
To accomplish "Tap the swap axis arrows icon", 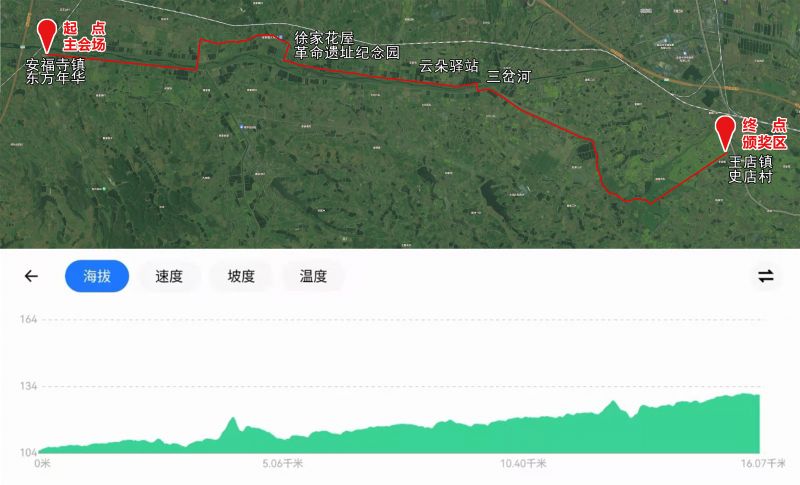I will (765, 276).
